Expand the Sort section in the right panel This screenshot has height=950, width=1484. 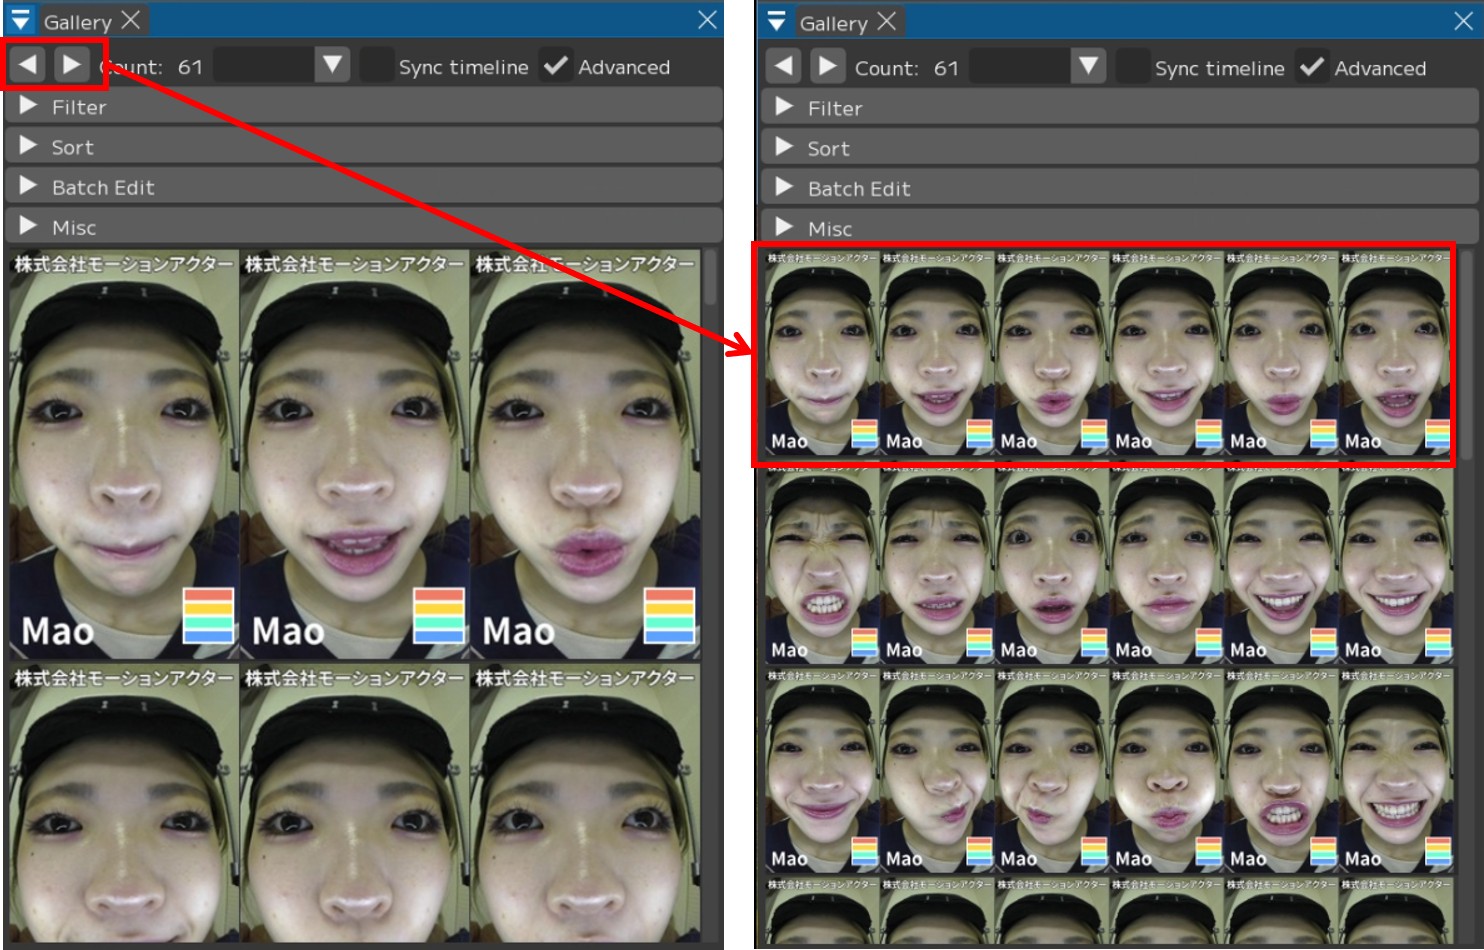tap(785, 148)
